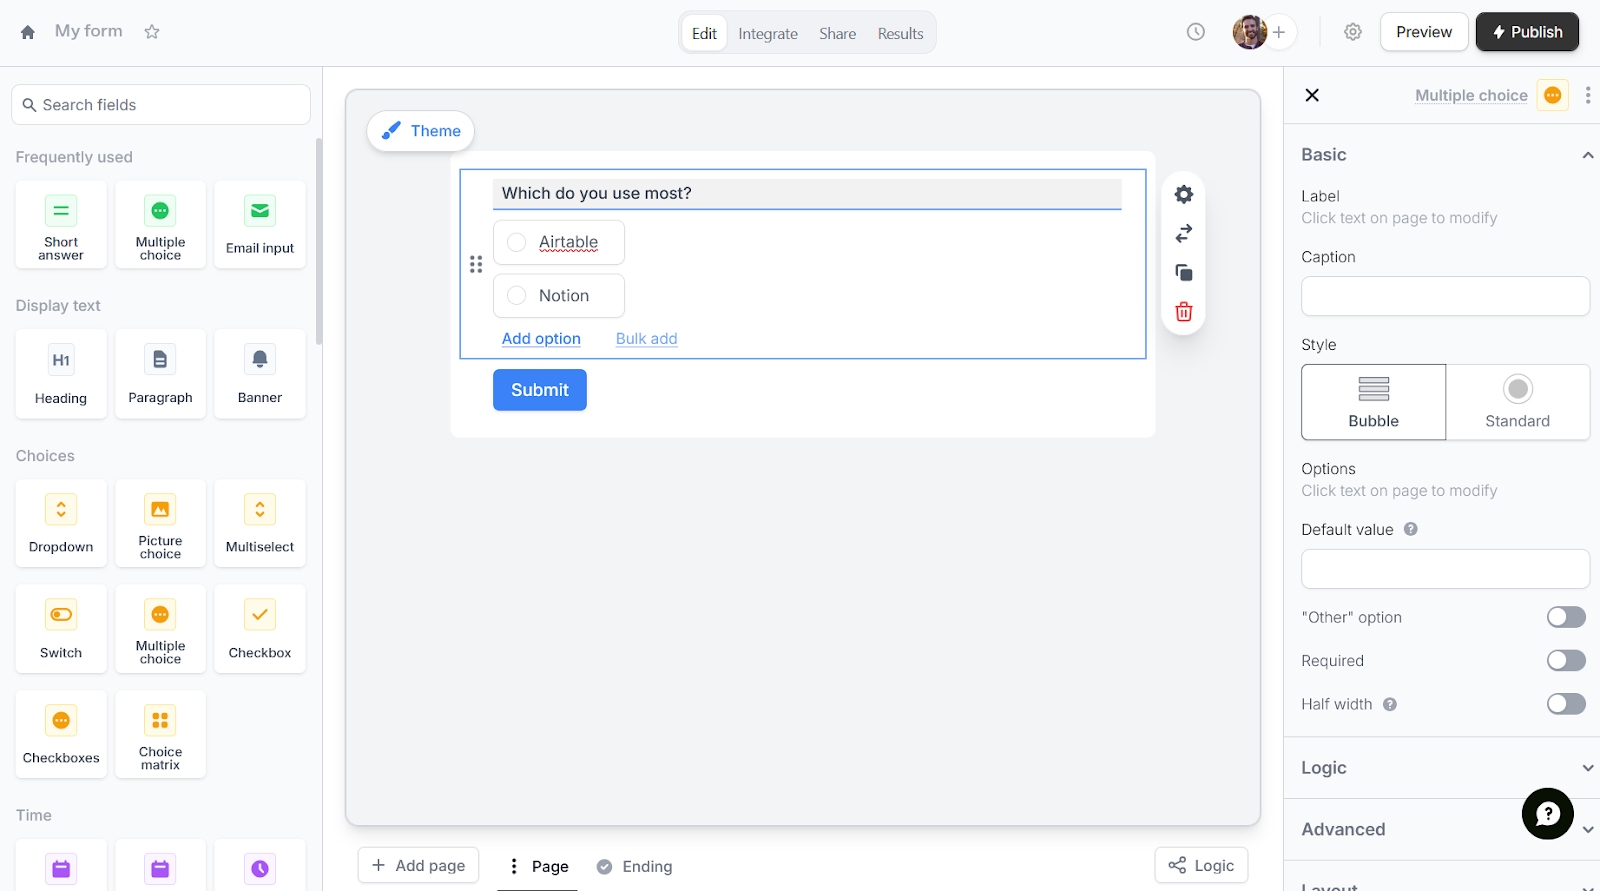Viewport: 1600px width, 891px height.
Task: Click the Publish button
Action: click(1527, 32)
